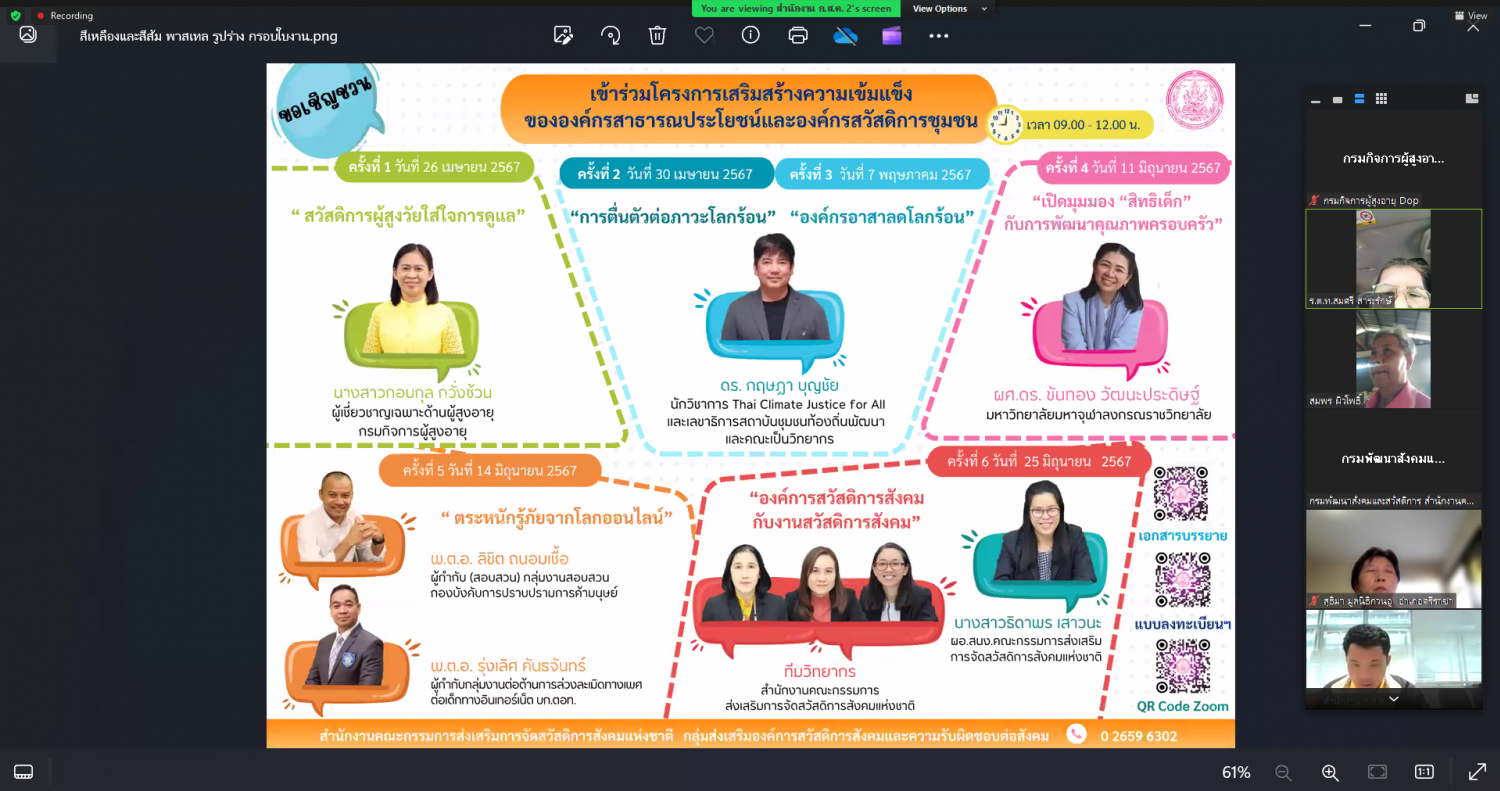1500x791 pixels.
Task: Show file info with the info icon
Action: click(x=751, y=36)
